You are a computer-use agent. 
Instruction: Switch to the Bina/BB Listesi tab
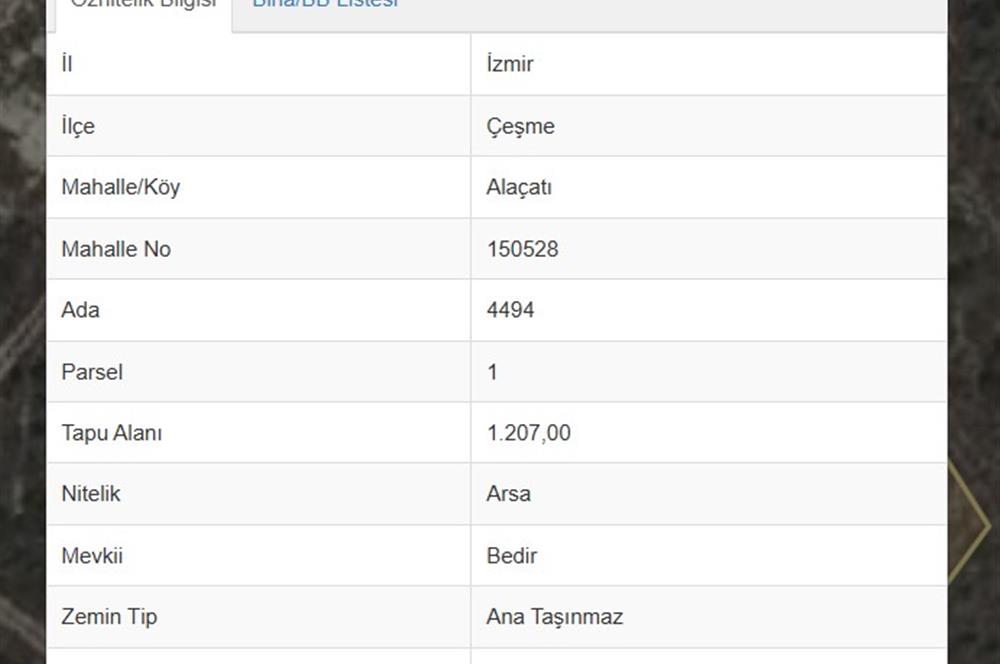tap(325, 4)
